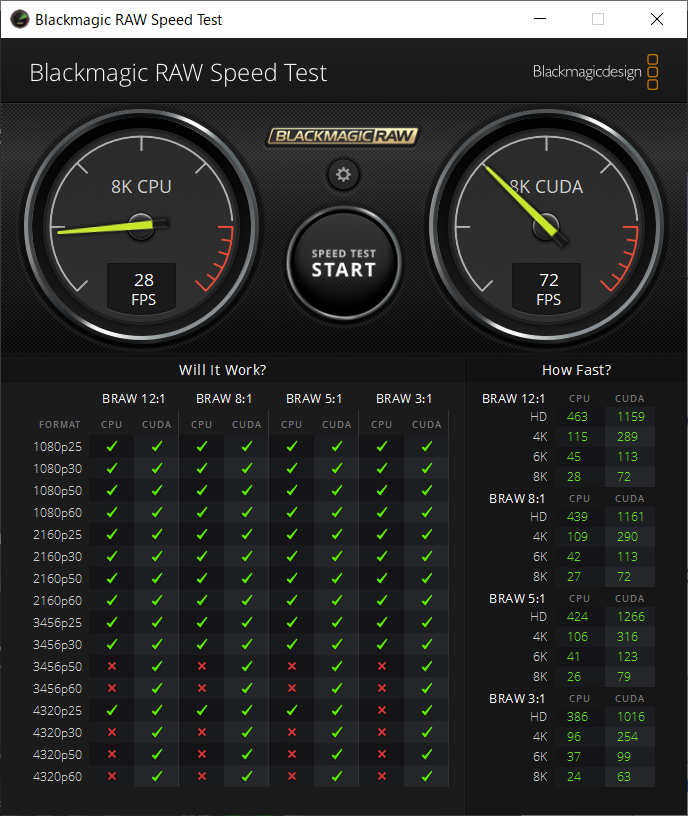Click BRAW 5:1 section label in How Fast
Screen dimensions: 688x816
517,598
